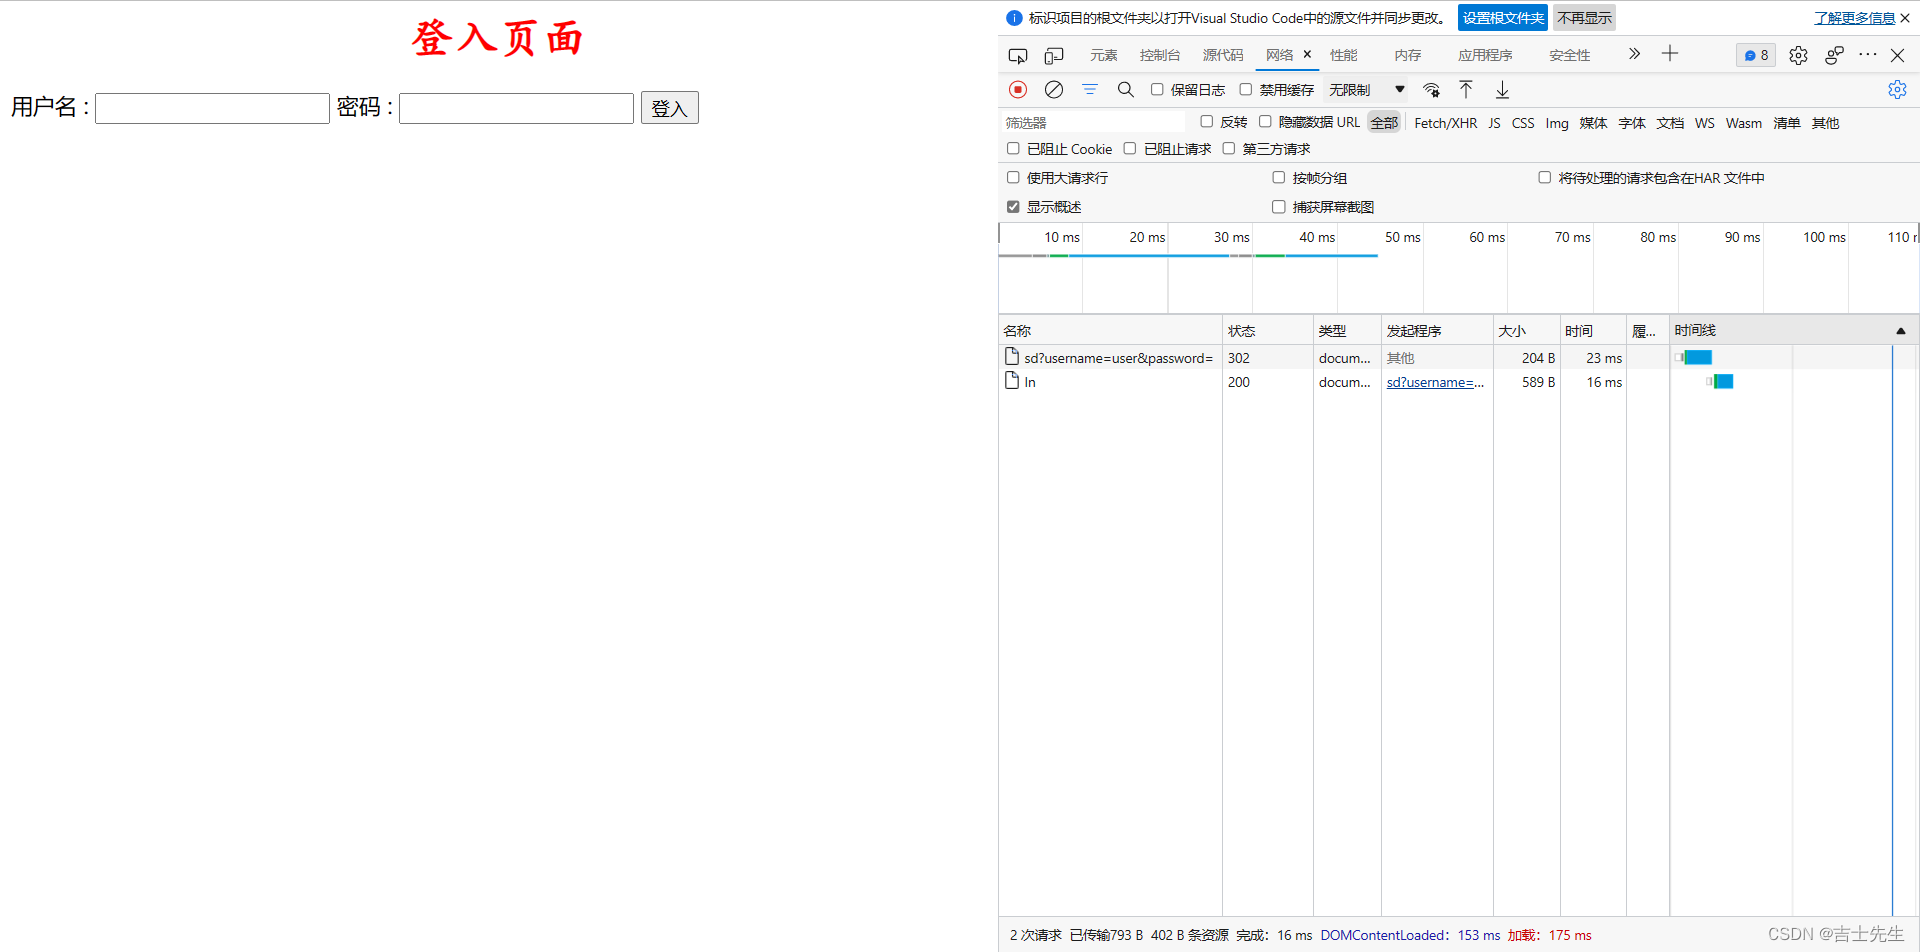Open the issues counter badge showing 8
The height and width of the screenshot is (952, 1920).
pyautogui.click(x=1756, y=56)
